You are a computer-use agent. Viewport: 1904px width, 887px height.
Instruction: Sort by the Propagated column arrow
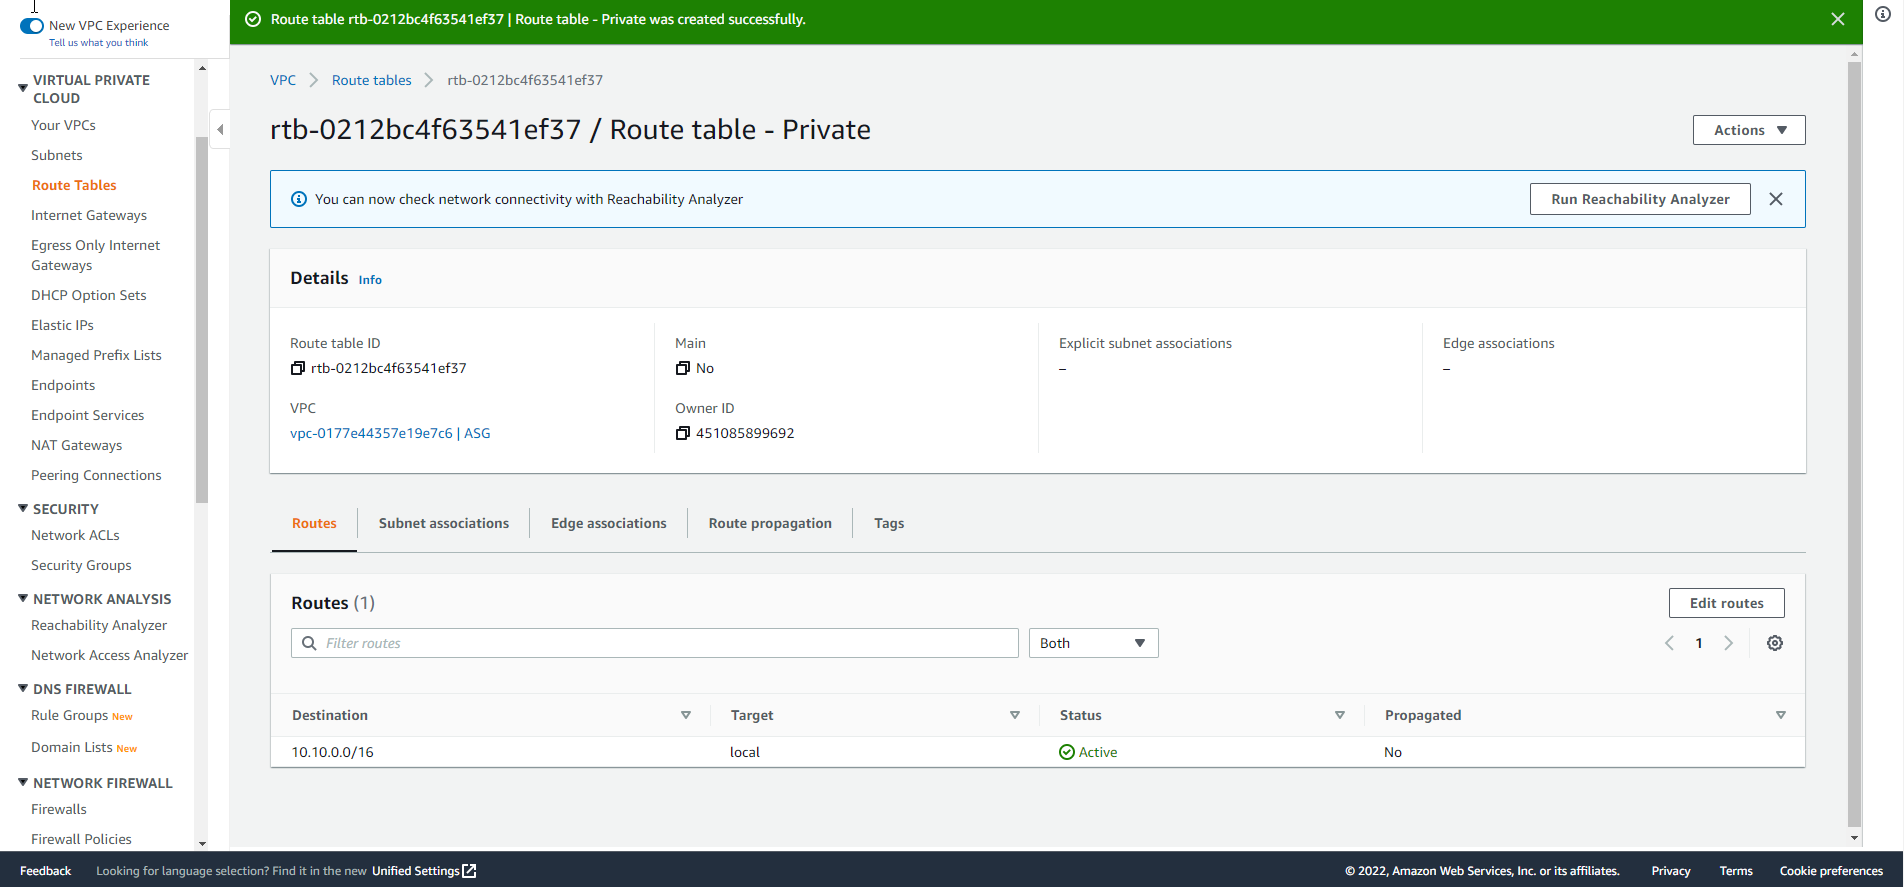1781,715
